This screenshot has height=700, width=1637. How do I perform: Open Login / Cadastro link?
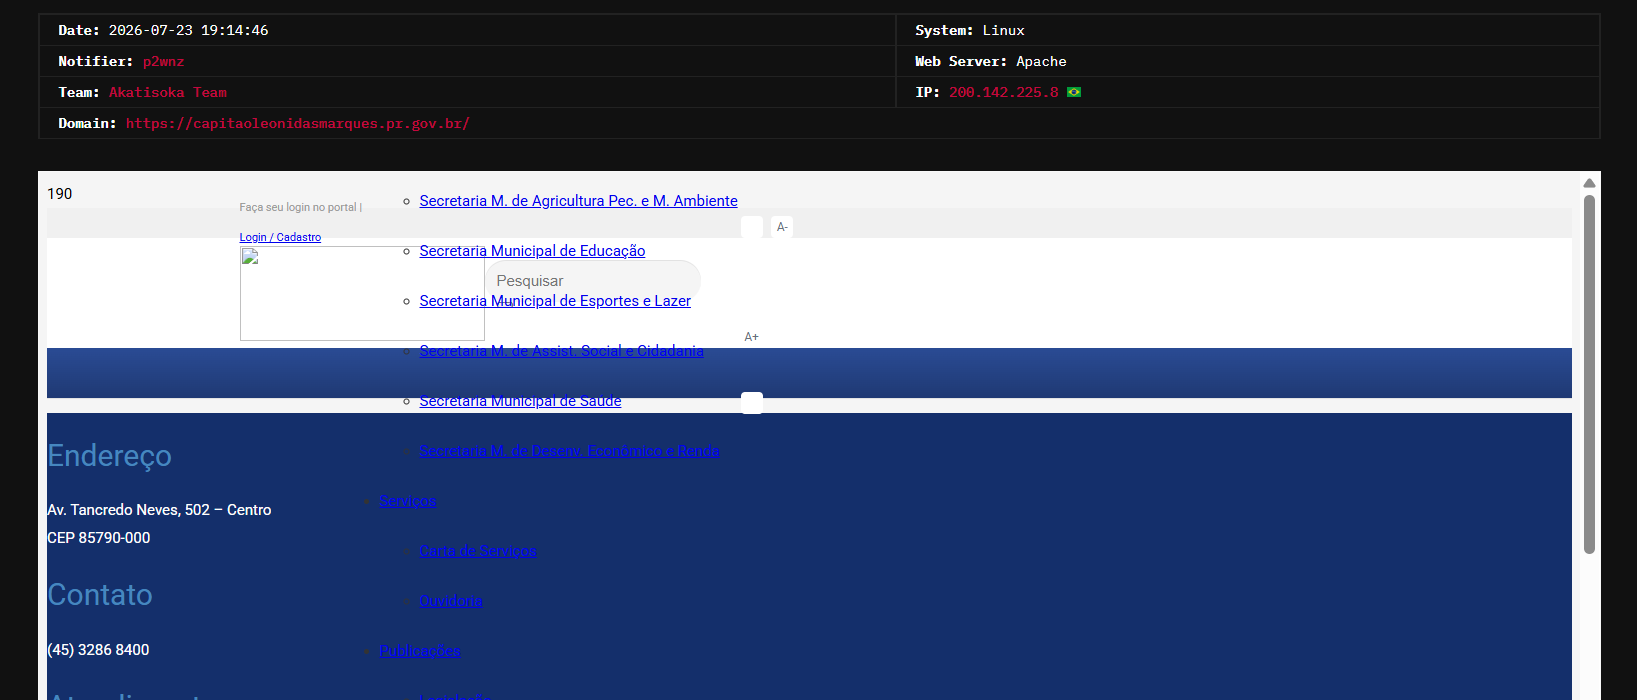coord(280,237)
